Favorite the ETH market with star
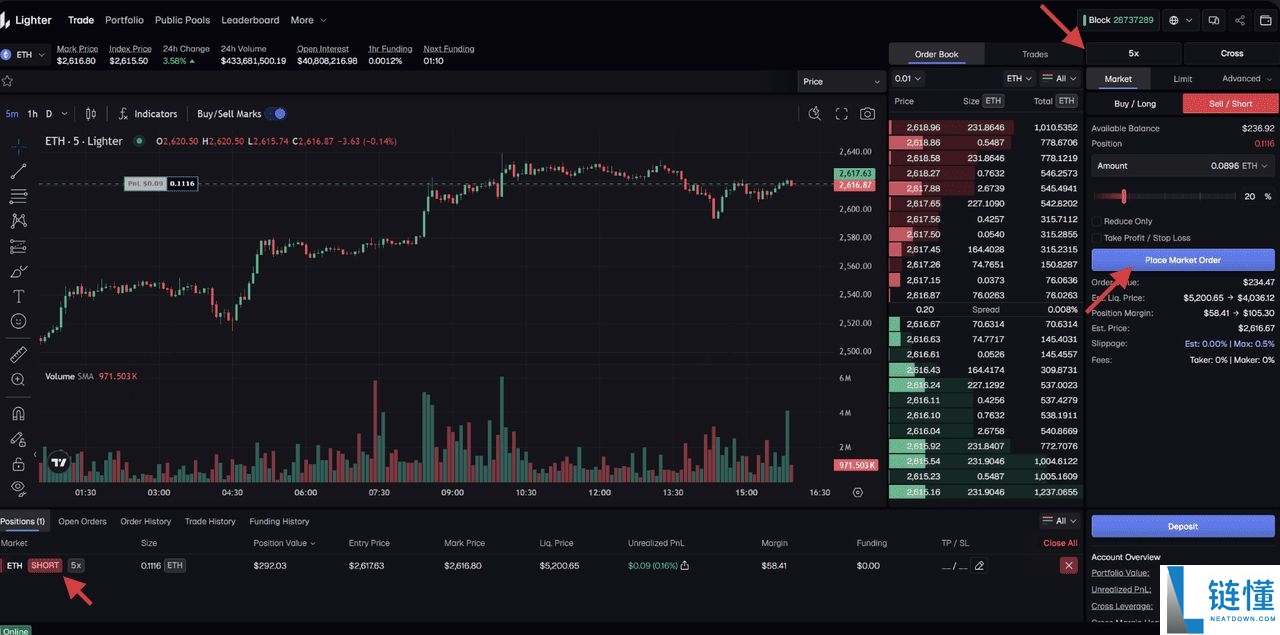 click(7, 81)
